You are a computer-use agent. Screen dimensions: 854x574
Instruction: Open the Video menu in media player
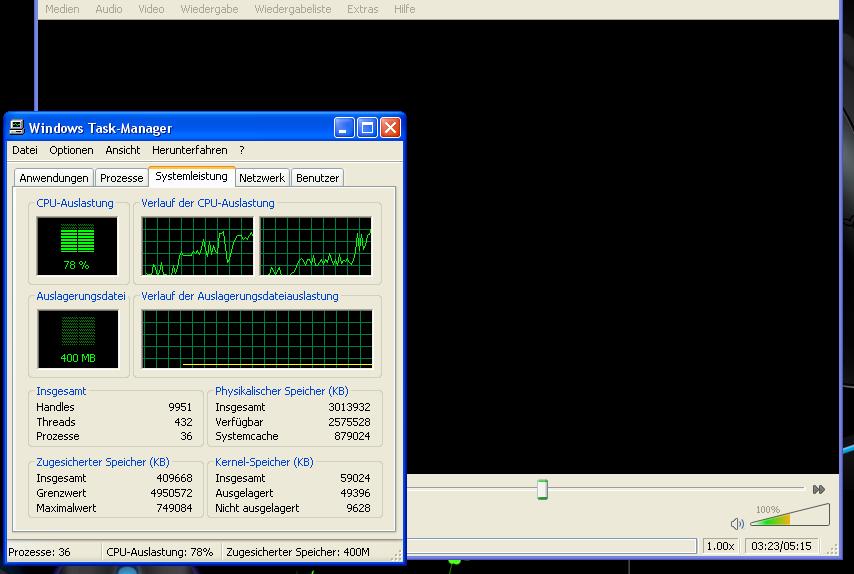pos(151,9)
